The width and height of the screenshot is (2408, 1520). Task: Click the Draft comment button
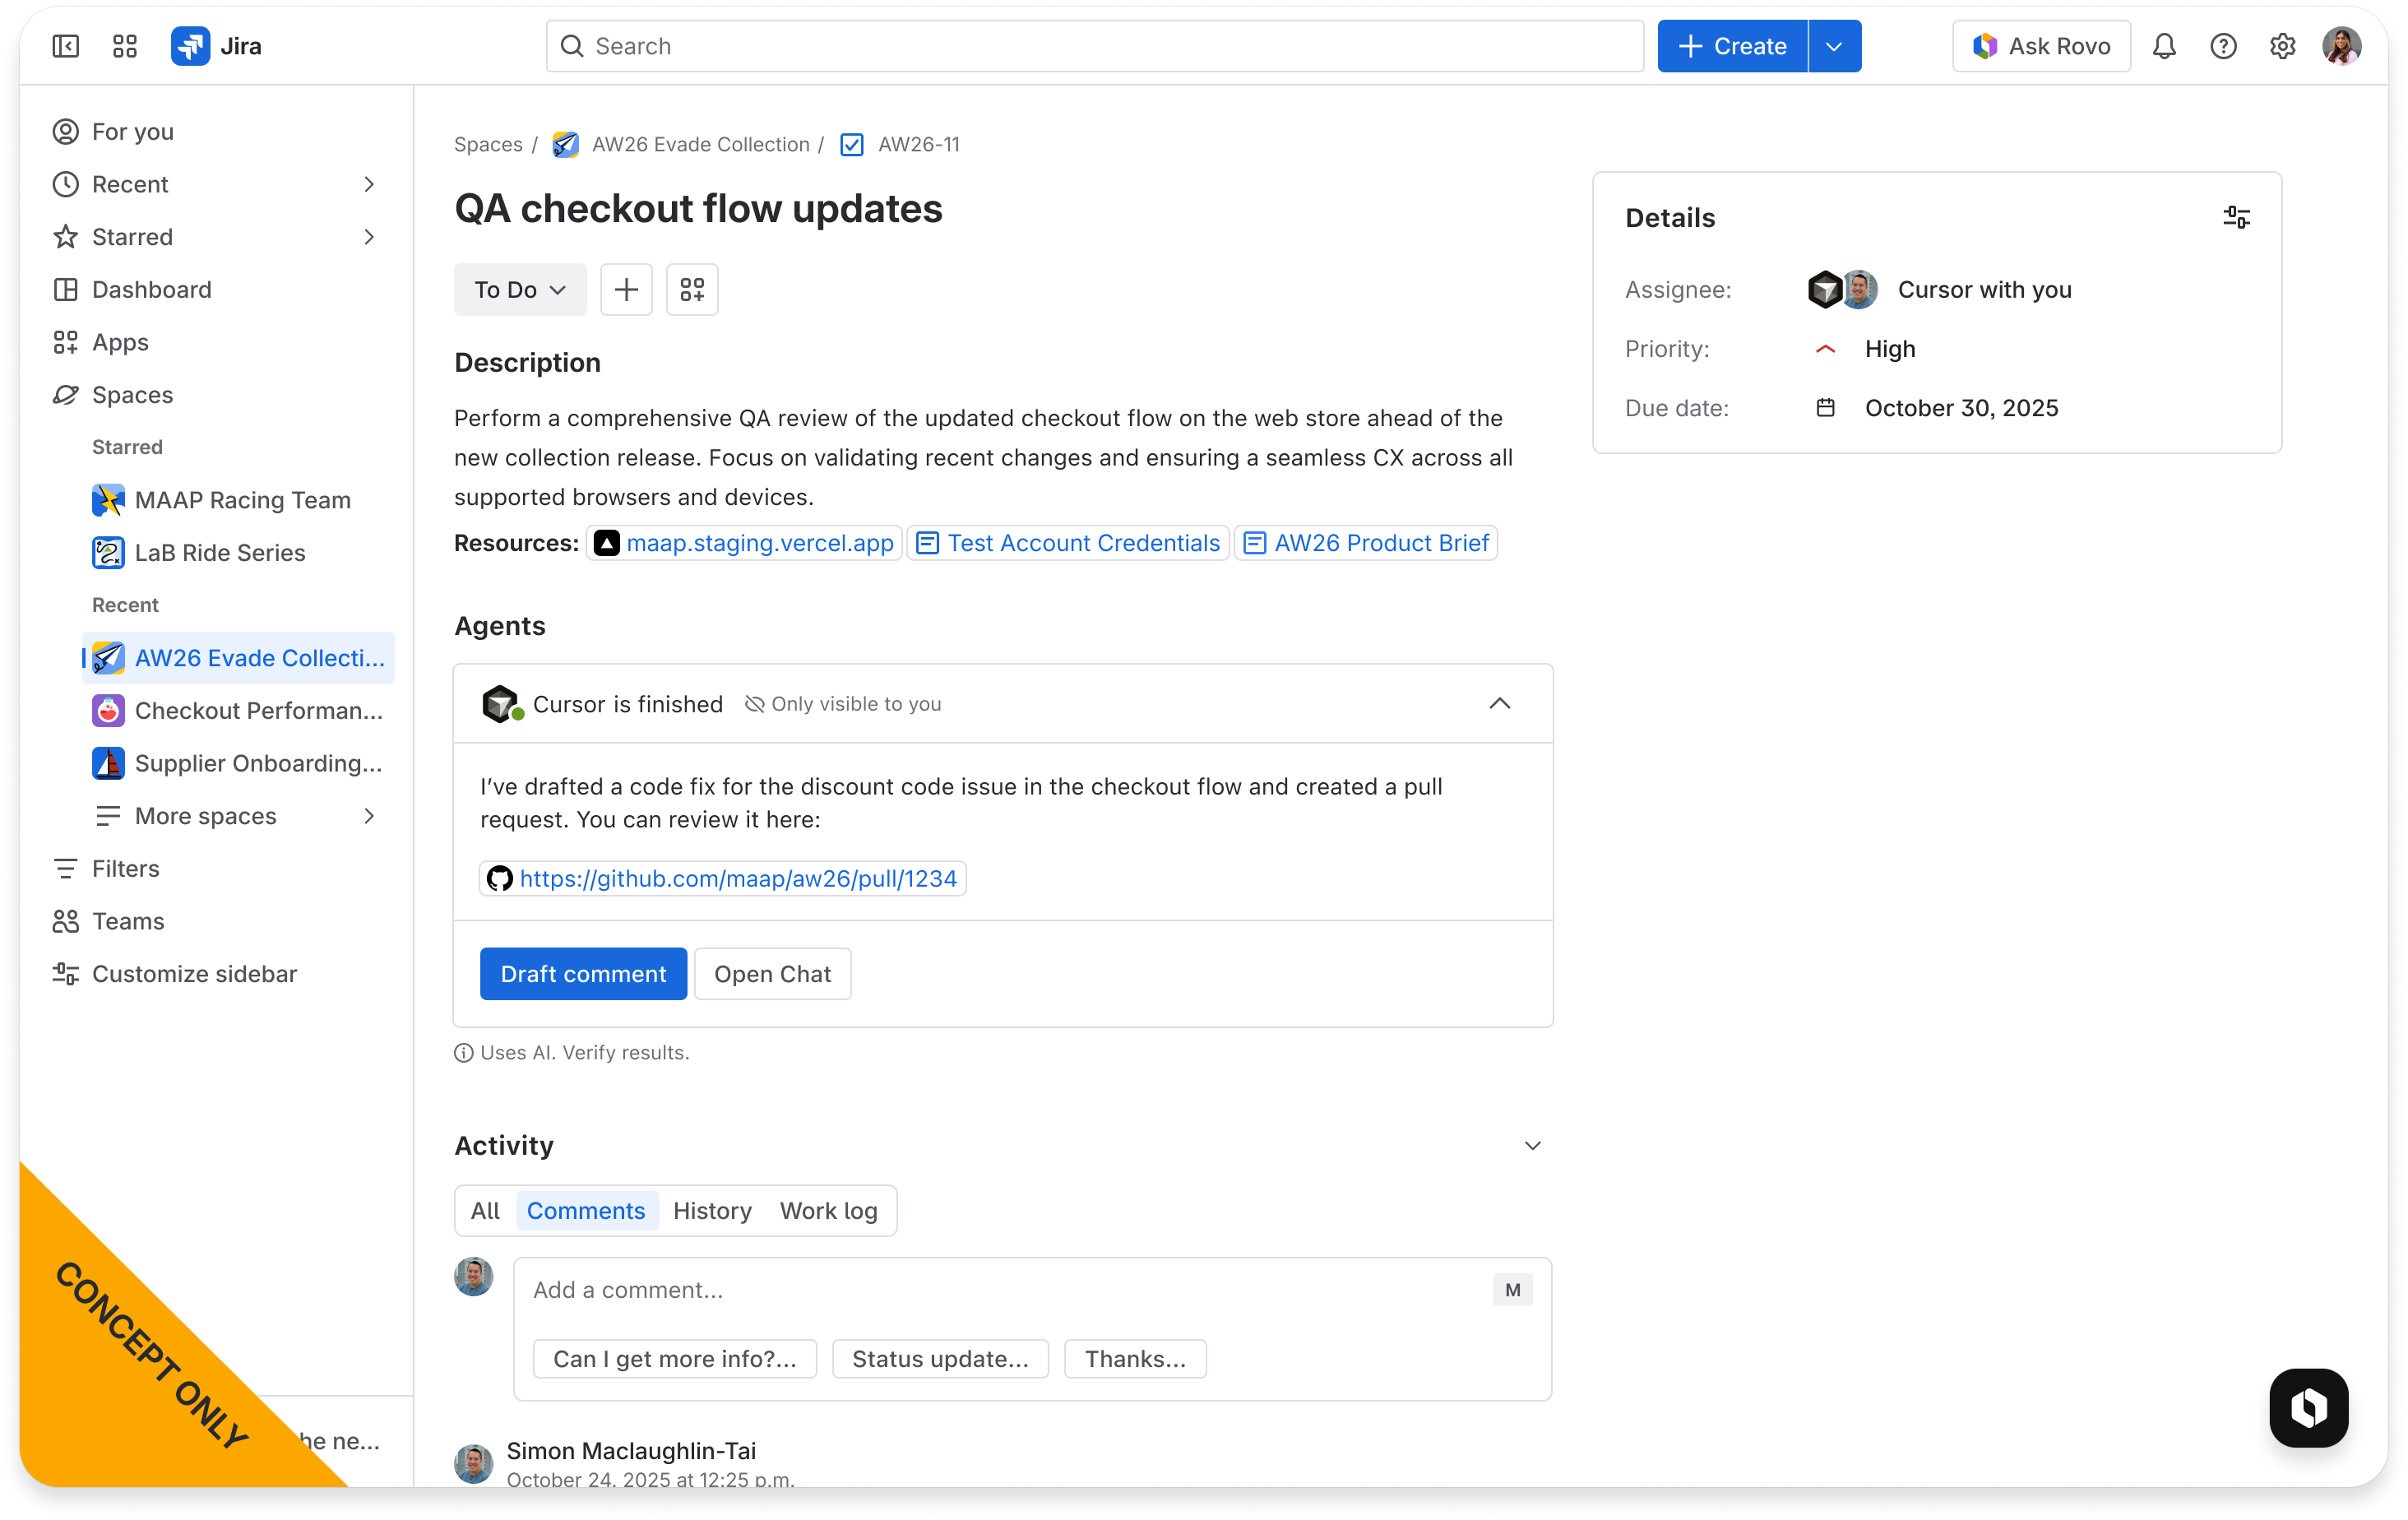pos(583,973)
